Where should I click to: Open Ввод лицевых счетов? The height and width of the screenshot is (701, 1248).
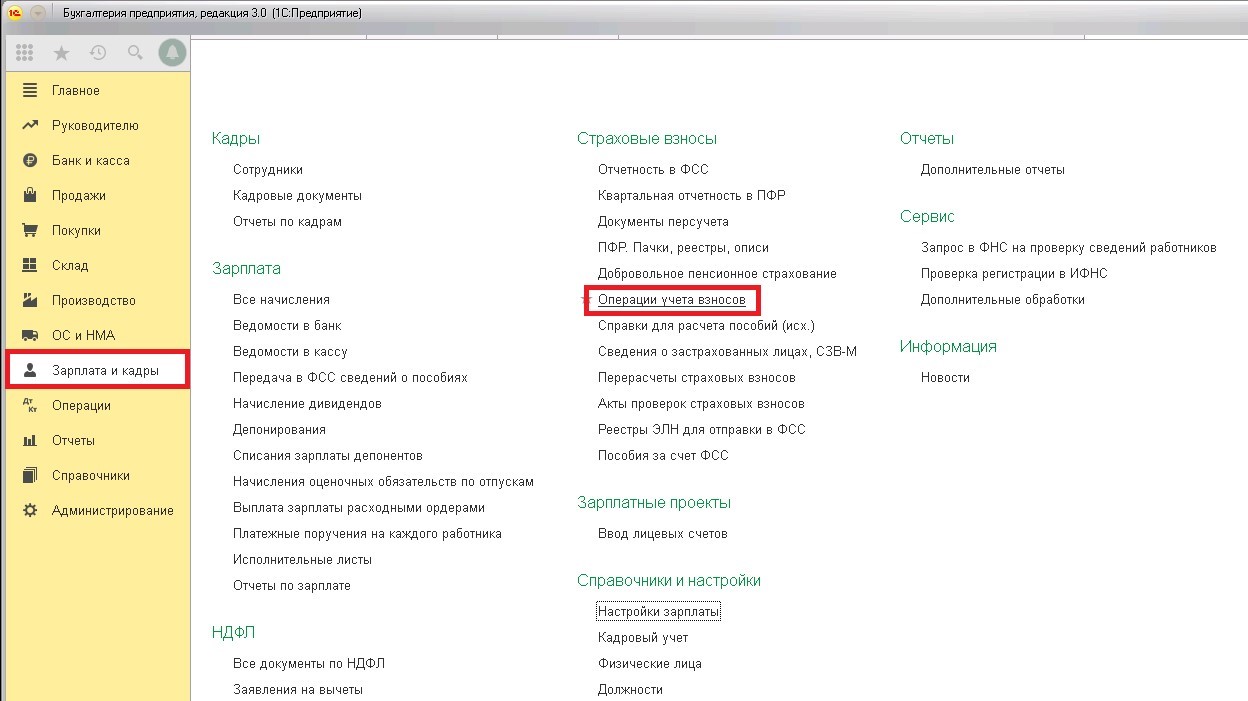click(663, 534)
